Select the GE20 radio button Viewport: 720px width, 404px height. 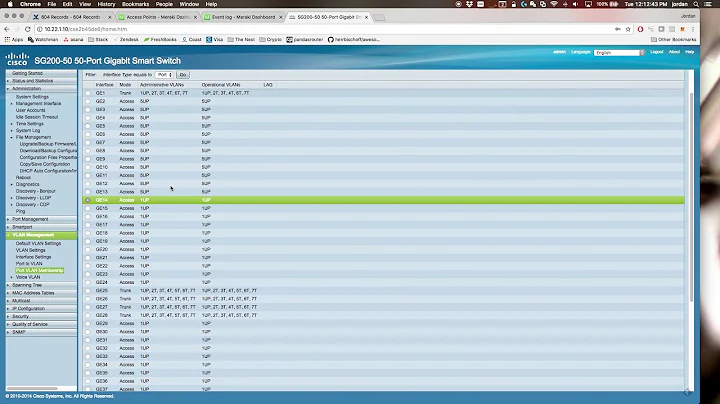[88, 250]
